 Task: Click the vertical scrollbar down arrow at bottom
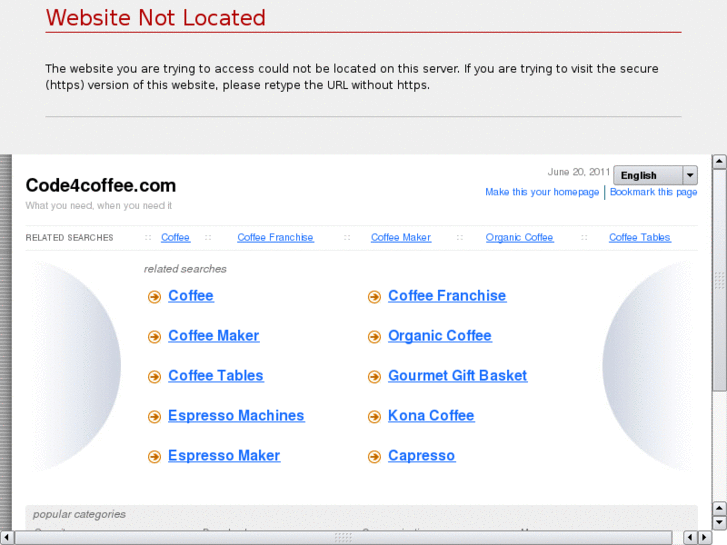[x=719, y=523]
